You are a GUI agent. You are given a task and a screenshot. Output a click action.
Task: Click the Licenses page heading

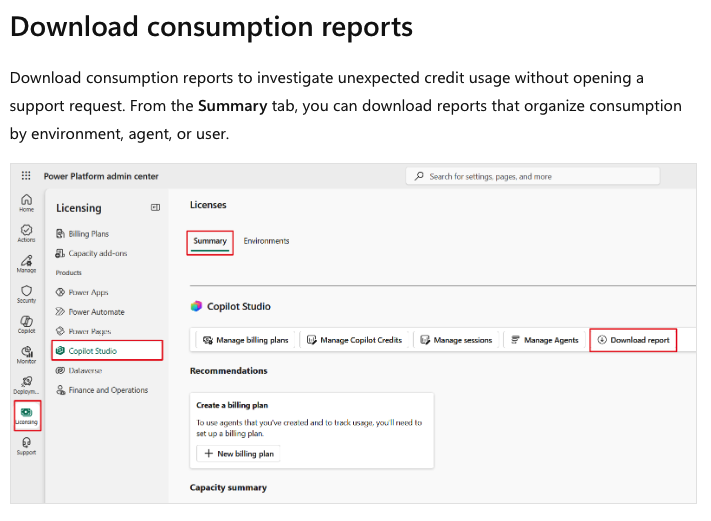[x=208, y=205]
